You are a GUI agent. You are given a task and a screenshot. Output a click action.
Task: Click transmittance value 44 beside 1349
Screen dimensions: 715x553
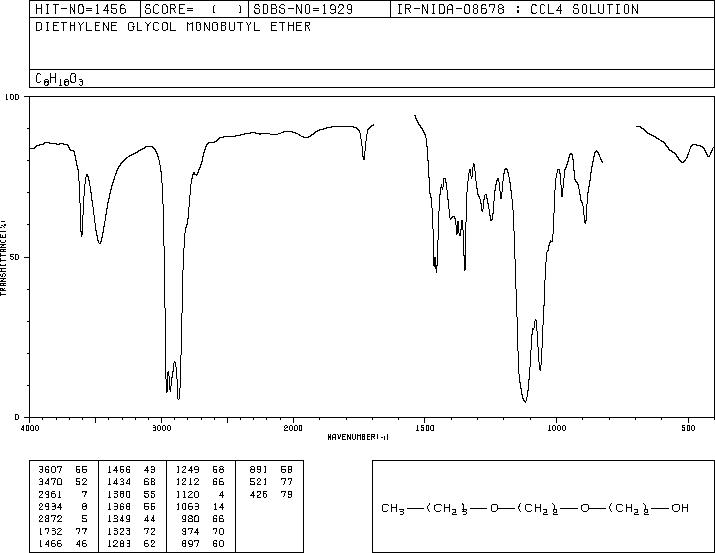150,519
